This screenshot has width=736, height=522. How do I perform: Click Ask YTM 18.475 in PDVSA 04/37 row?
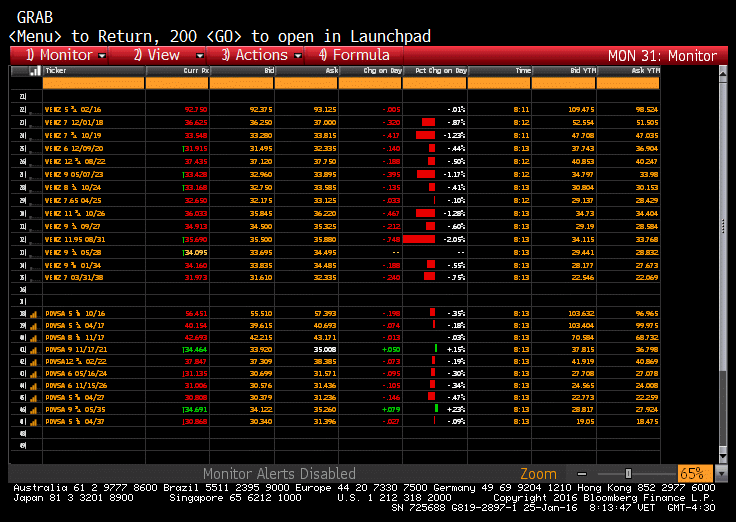(x=648, y=422)
